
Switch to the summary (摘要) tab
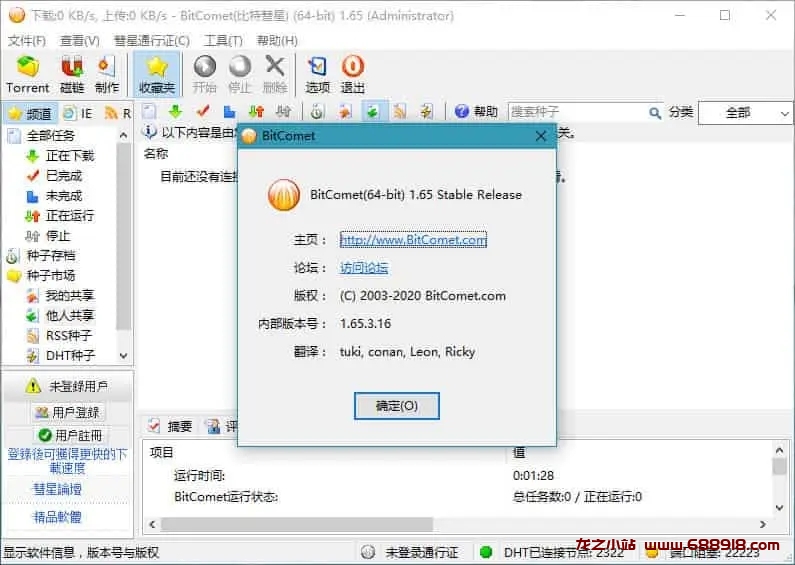[x=170, y=426]
